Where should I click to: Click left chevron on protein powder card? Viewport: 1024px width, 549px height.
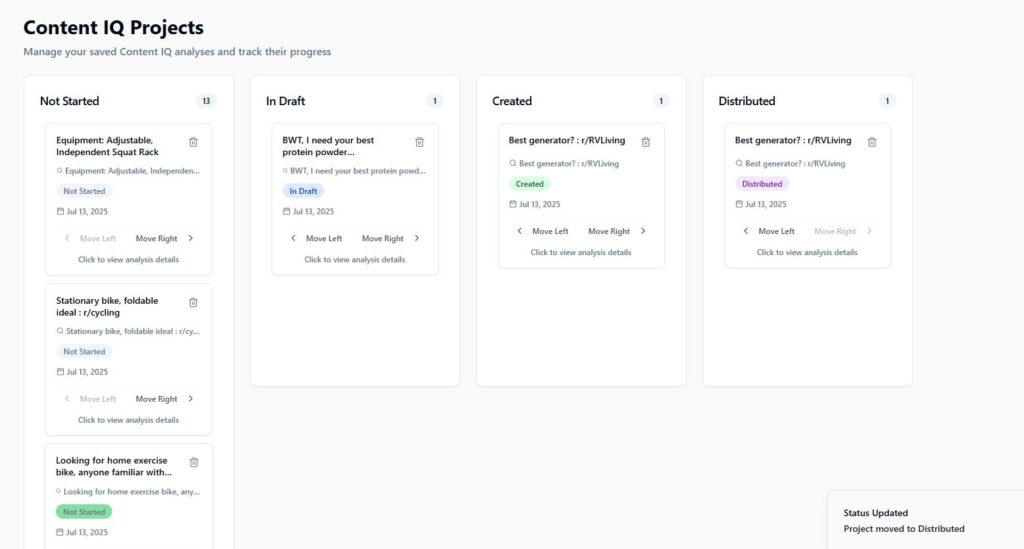pyautogui.click(x=293, y=238)
